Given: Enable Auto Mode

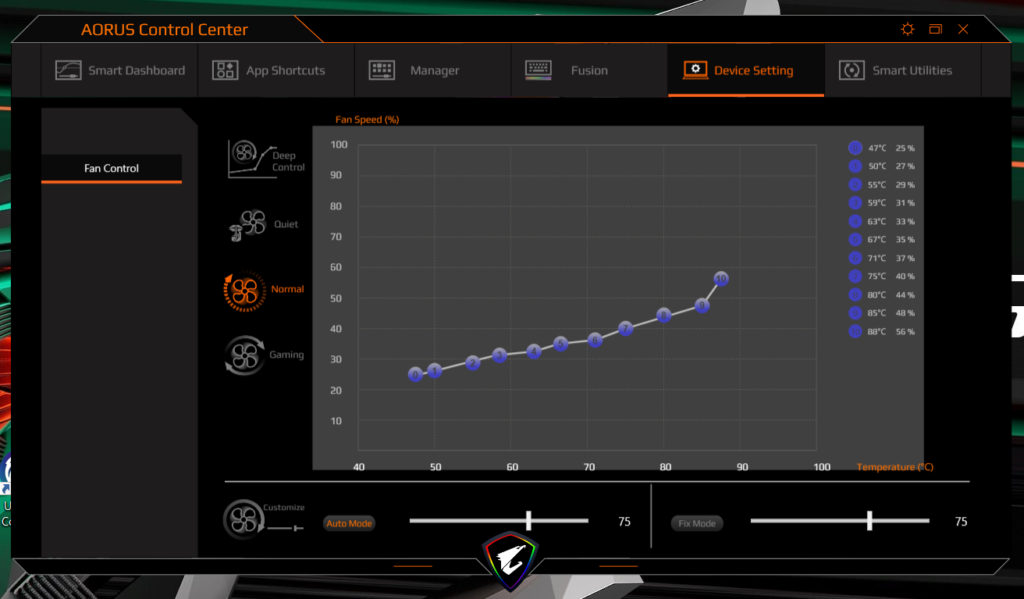Looking at the screenshot, I should [x=349, y=523].
